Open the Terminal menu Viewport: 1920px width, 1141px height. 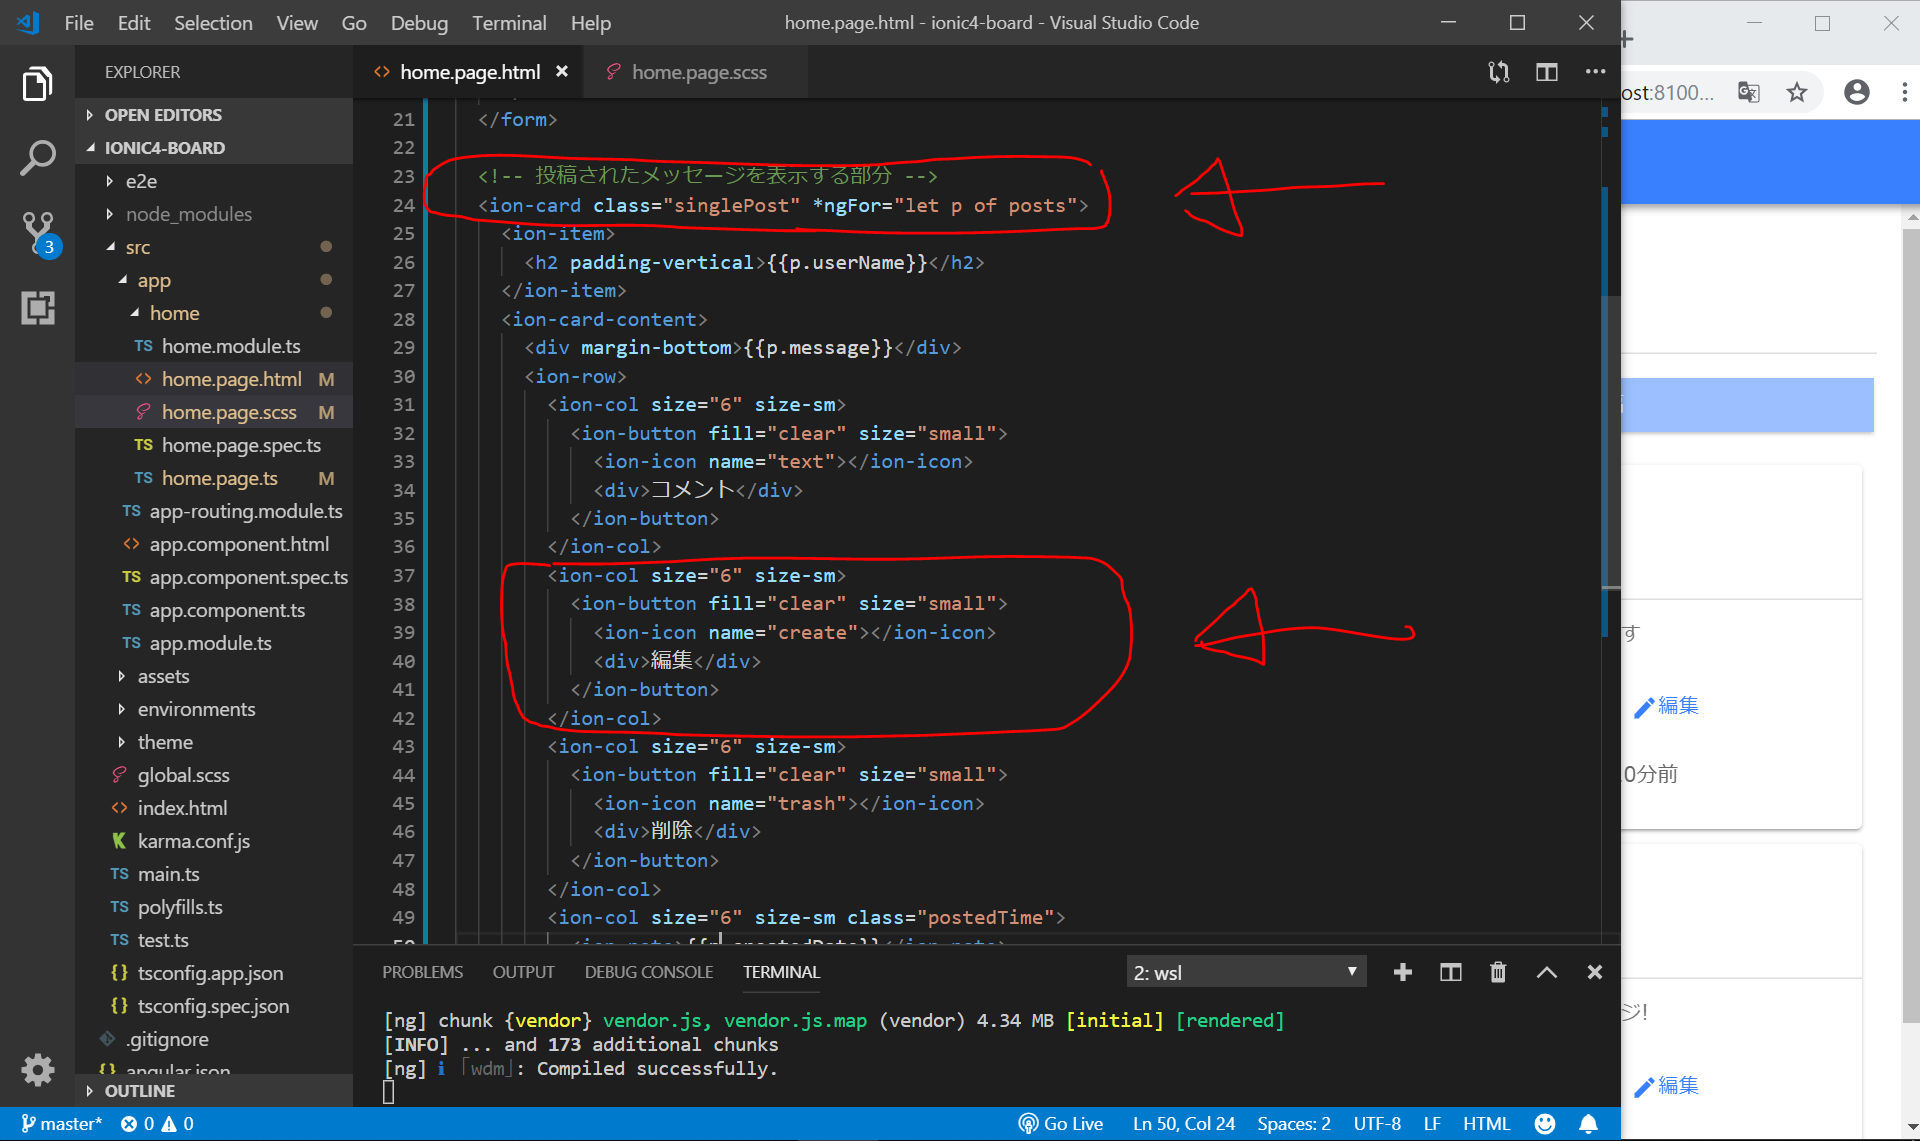[509, 22]
